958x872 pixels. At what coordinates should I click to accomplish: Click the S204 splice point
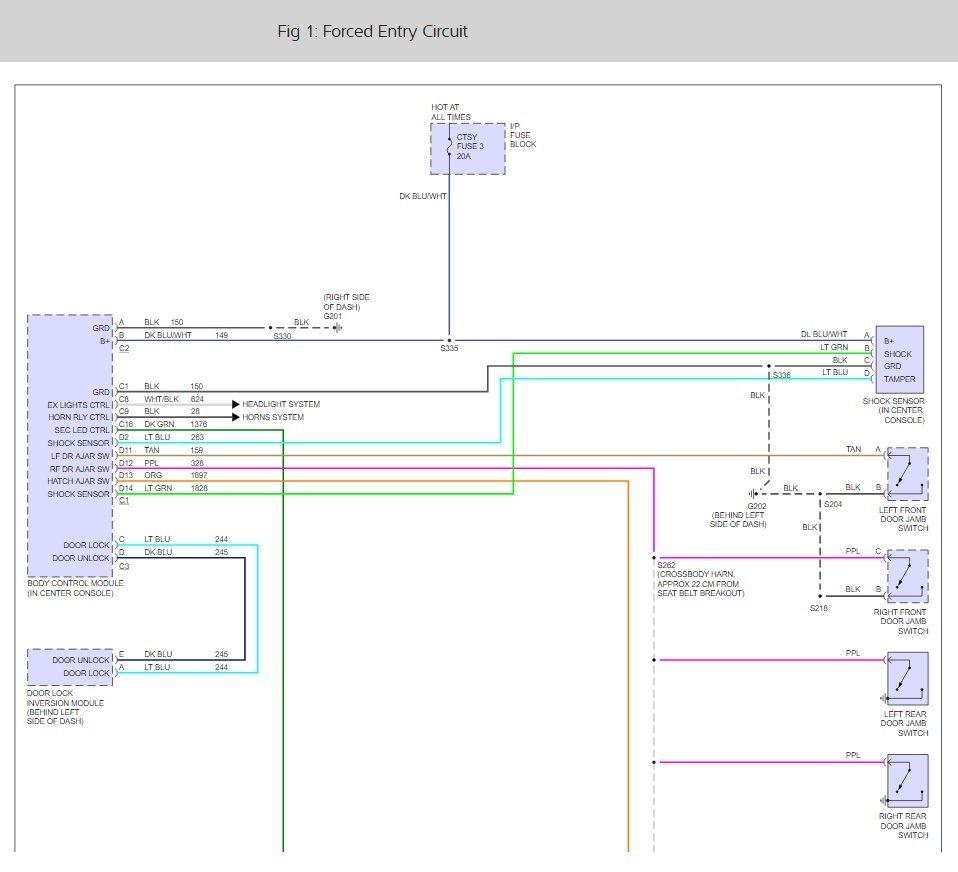[x=820, y=494]
